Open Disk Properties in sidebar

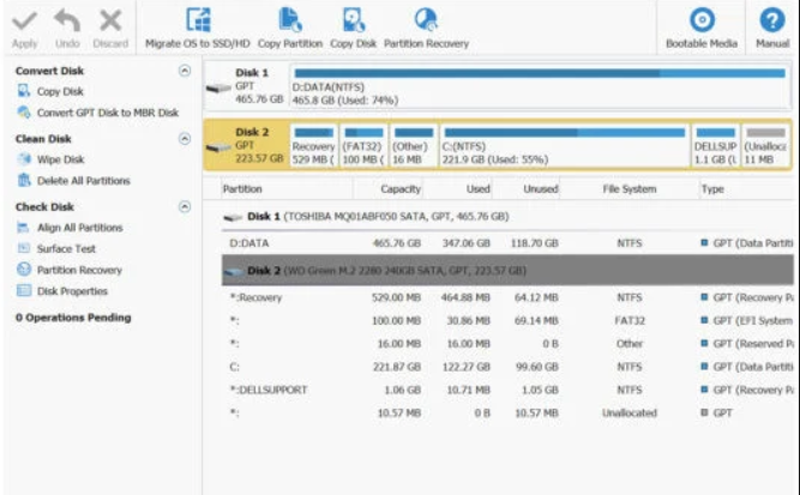[x=72, y=291]
